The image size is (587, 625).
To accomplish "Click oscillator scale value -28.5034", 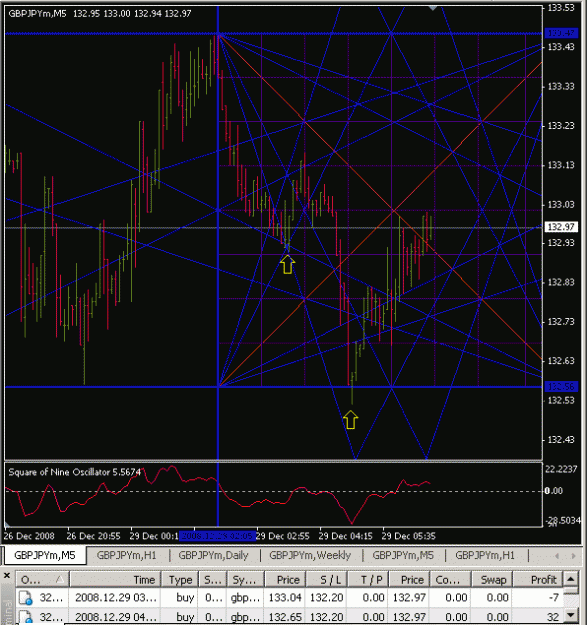I will 562,521.
